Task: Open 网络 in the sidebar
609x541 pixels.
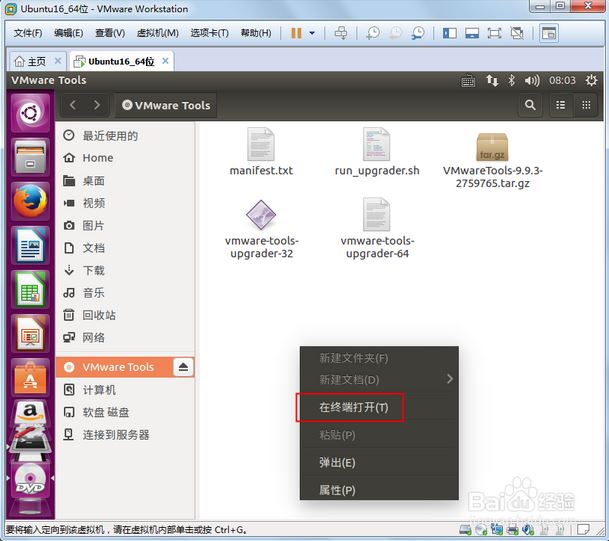Action: pyautogui.click(x=125, y=337)
